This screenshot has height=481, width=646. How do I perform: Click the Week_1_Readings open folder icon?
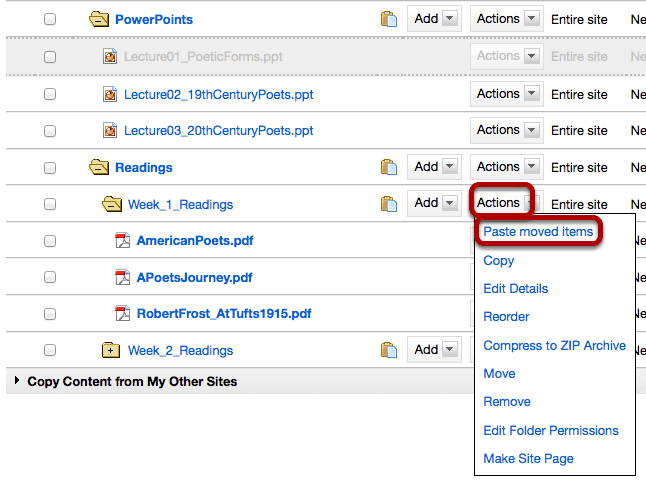click(112, 204)
